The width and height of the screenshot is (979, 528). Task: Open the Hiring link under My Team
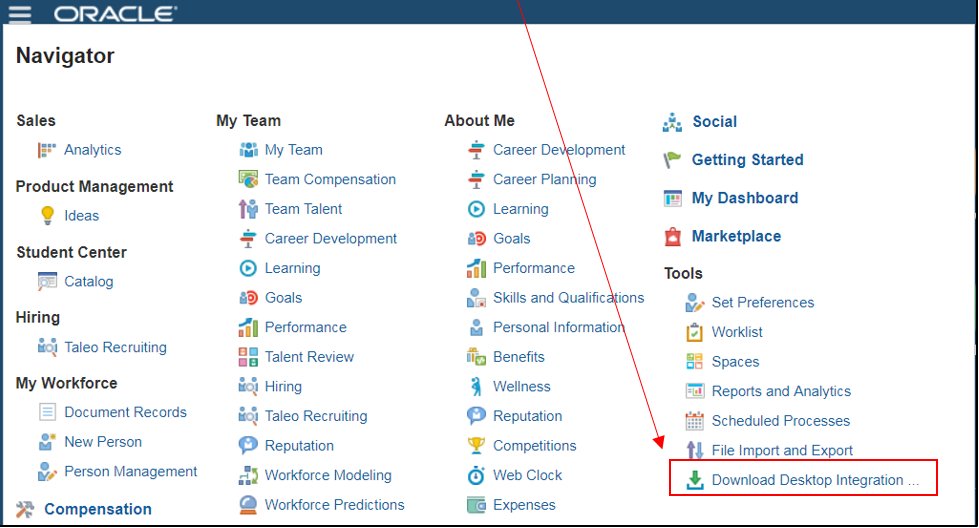pos(283,386)
